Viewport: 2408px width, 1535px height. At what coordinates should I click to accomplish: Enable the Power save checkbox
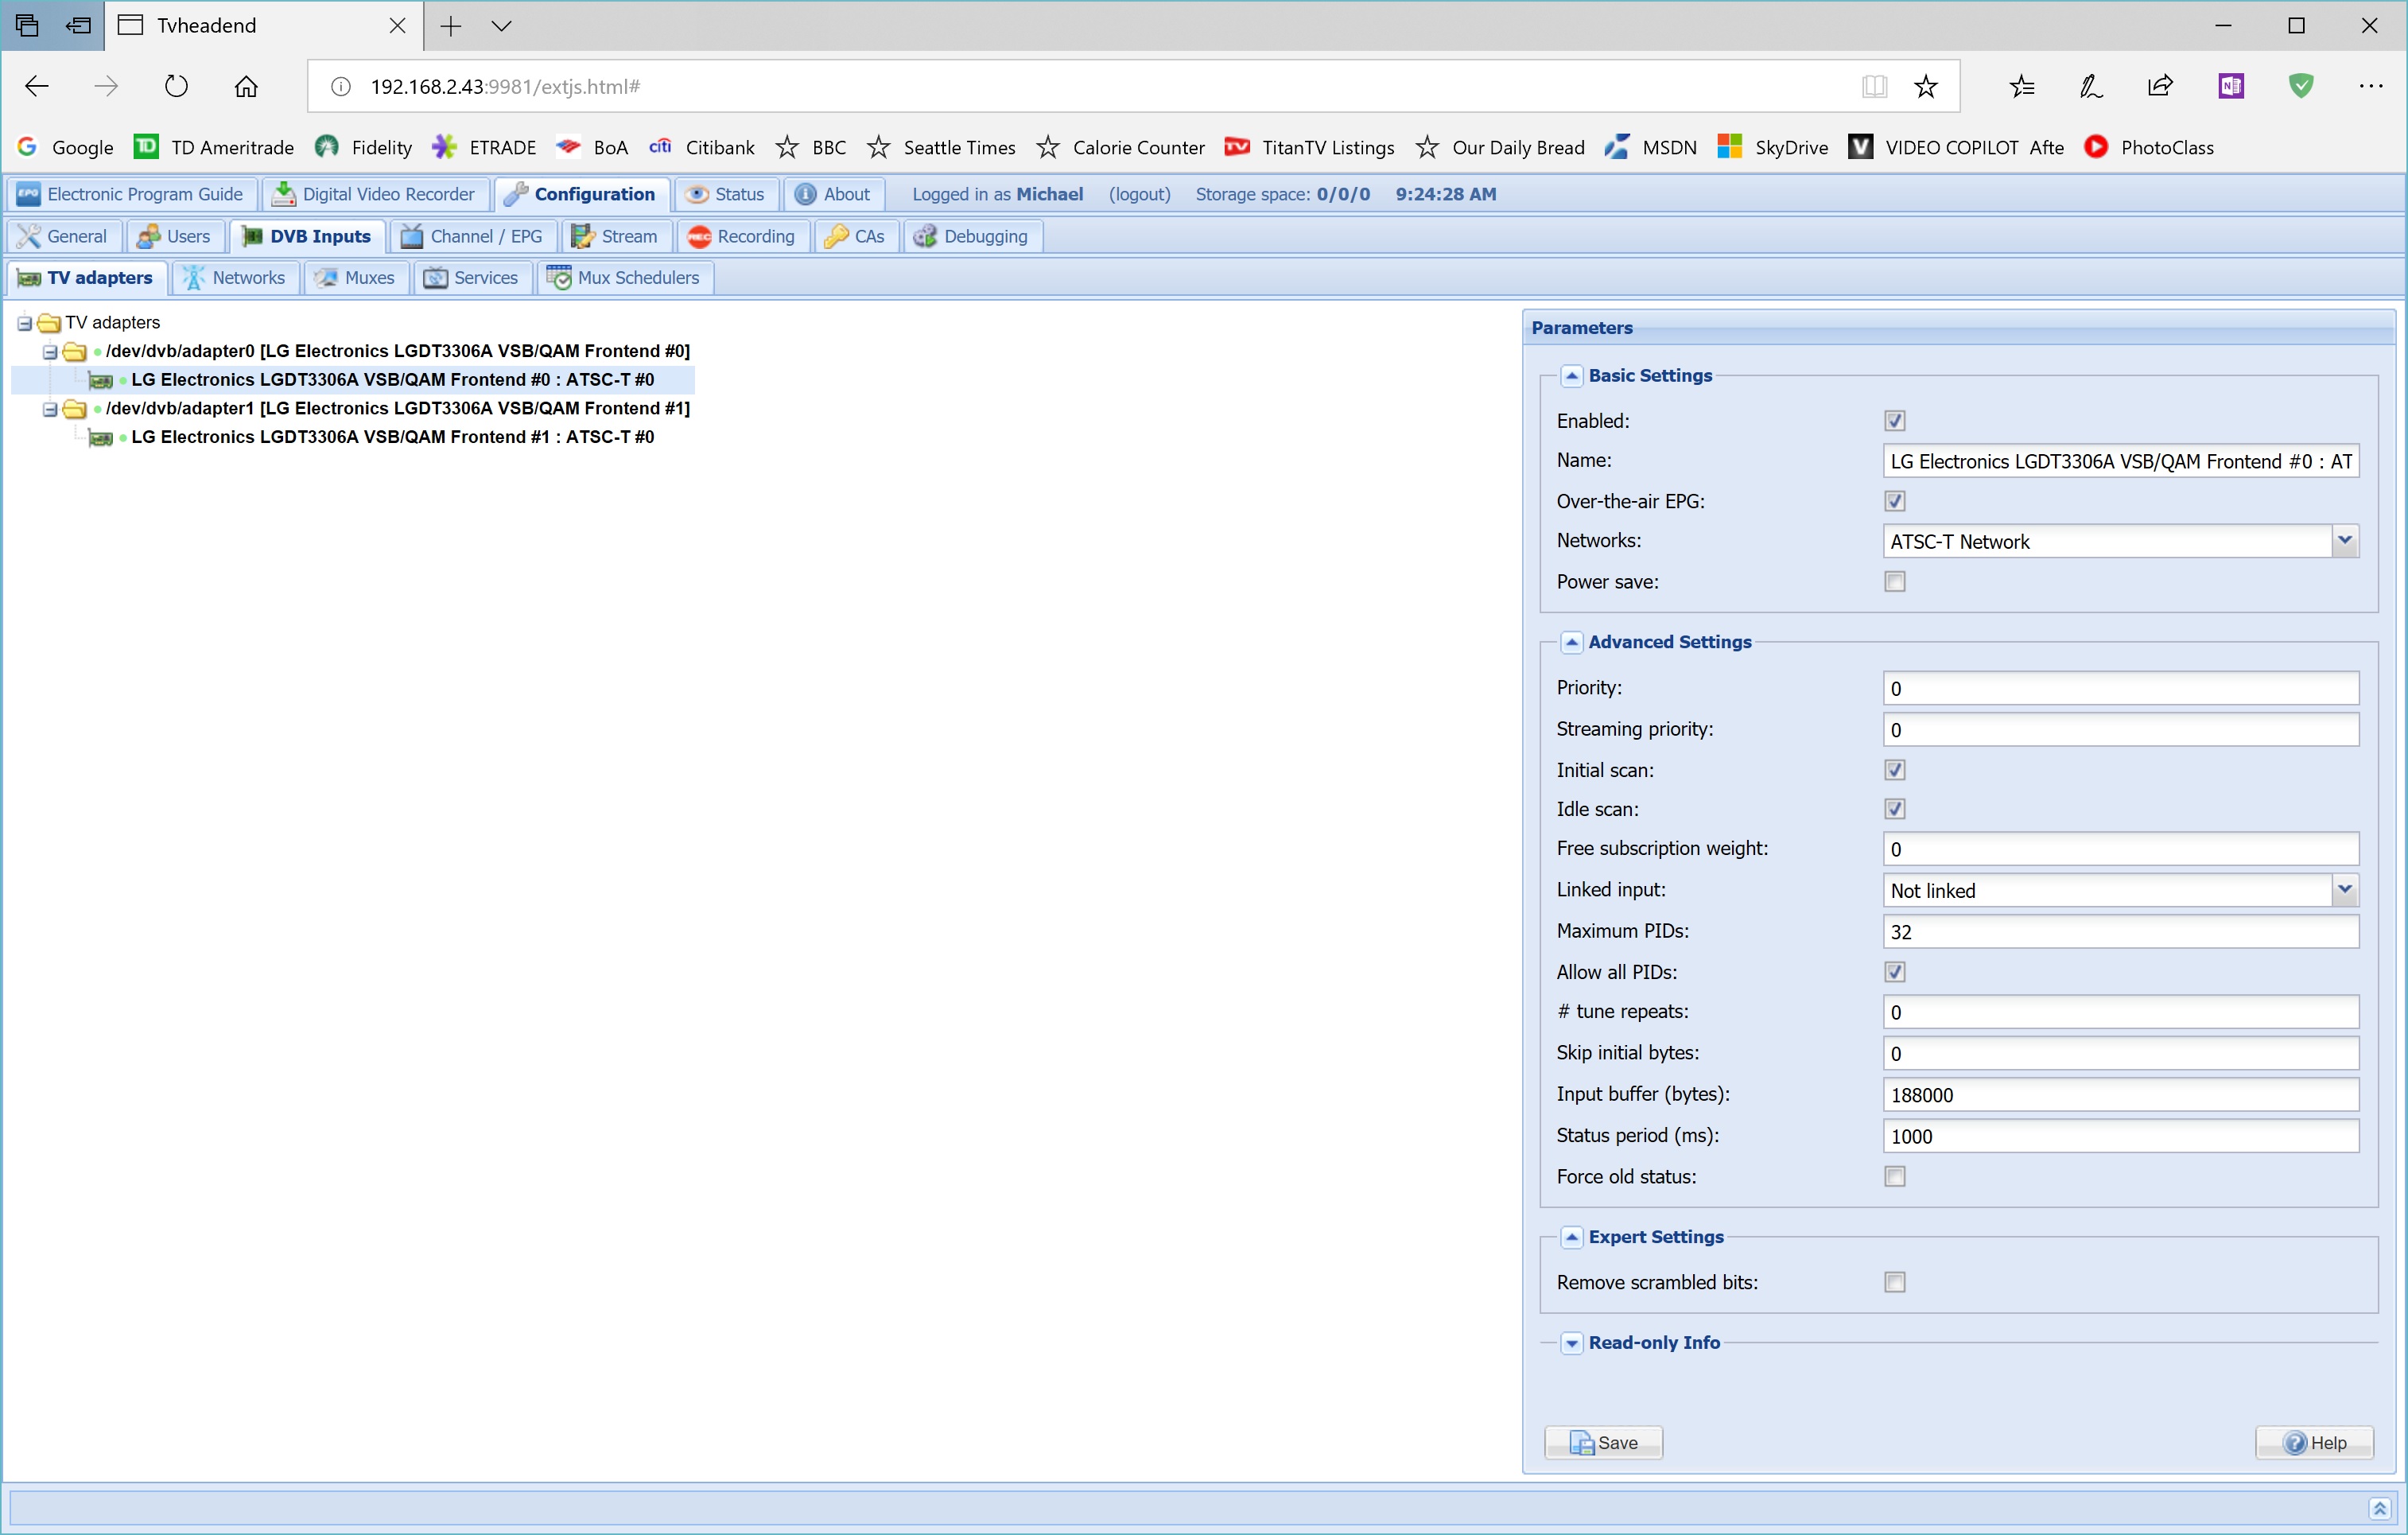1894,582
